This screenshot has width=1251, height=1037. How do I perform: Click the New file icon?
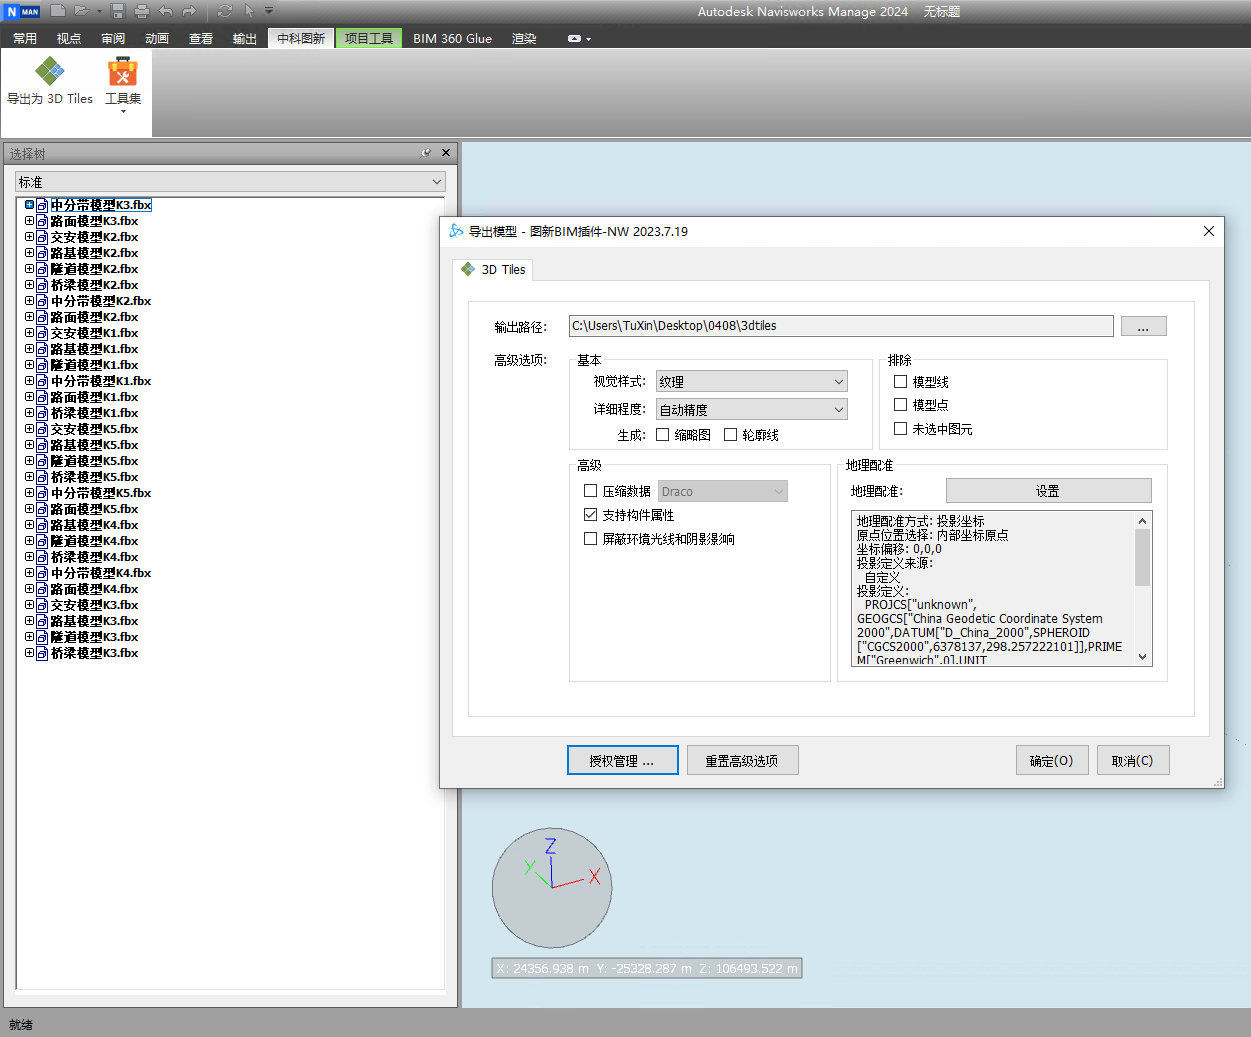[x=58, y=11]
